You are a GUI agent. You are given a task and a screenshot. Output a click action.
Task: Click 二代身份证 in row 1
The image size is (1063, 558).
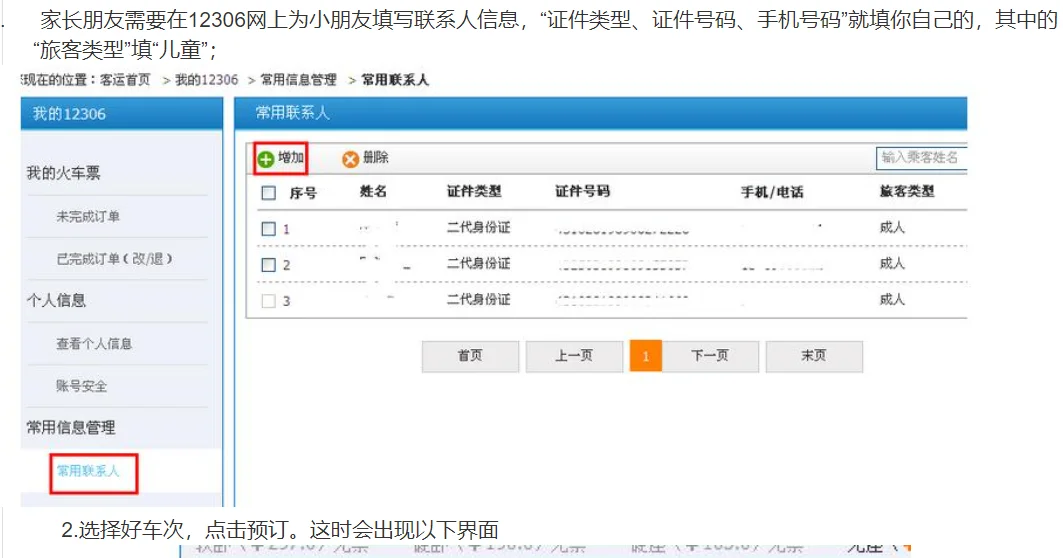point(479,228)
